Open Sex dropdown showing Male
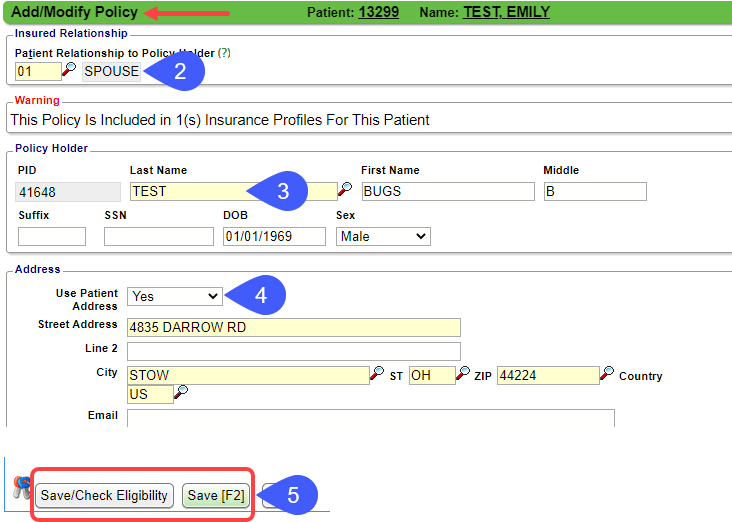732x522 pixels. (x=383, y=237)
